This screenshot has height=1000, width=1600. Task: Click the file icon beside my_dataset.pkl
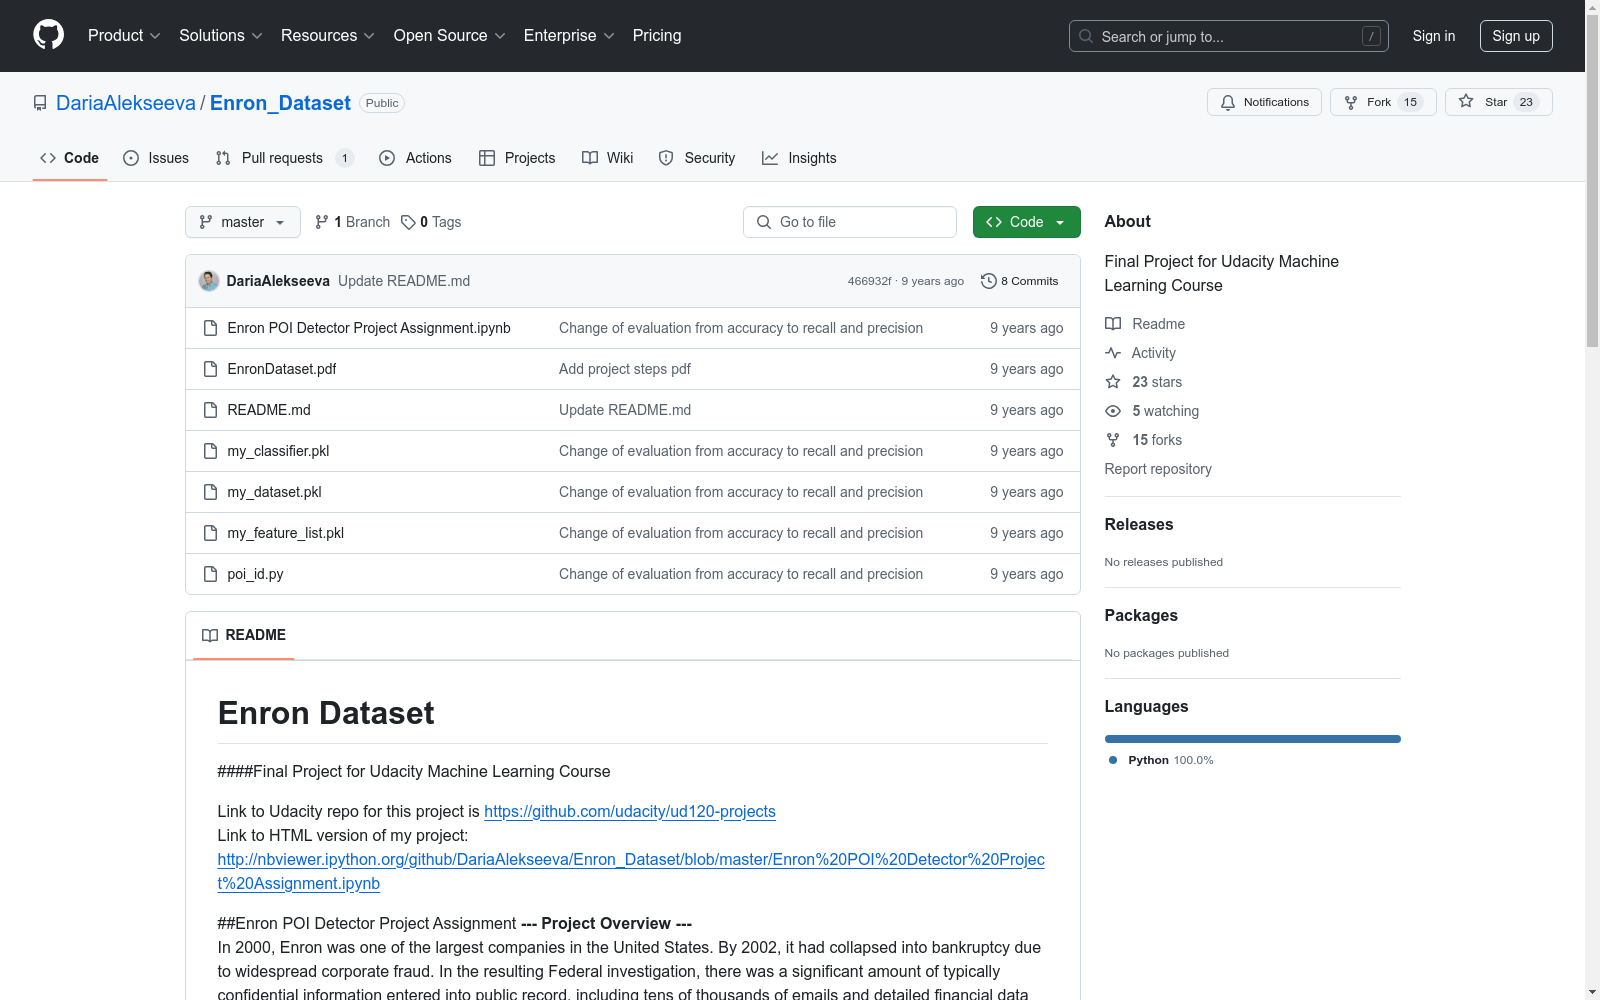coord(210,492)
